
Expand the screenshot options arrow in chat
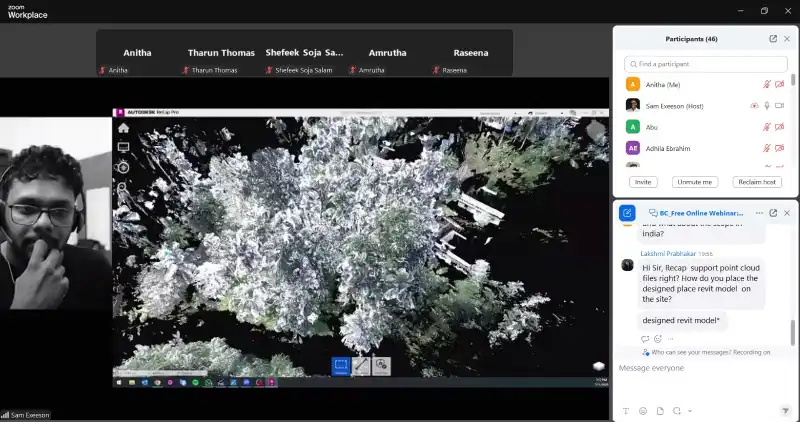pyautogui.click(x=689, y=411)
